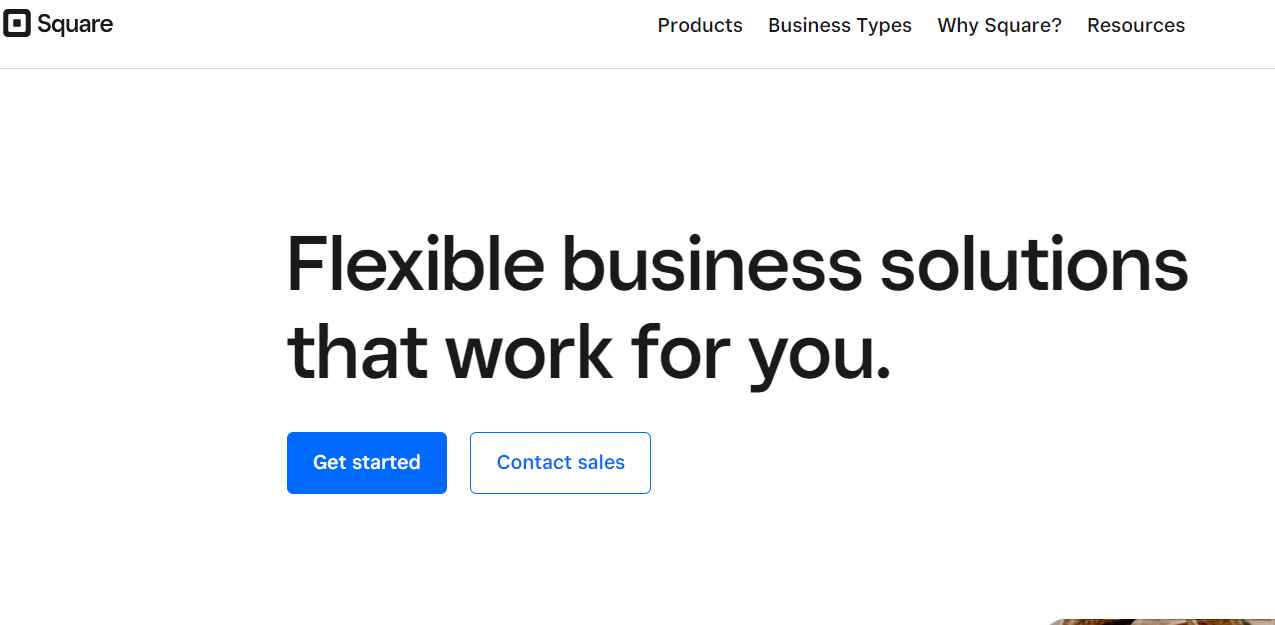Screen dimensions: 1275x625
Task: Expand the Business Types navigation menu
Action: pos(840,25)
